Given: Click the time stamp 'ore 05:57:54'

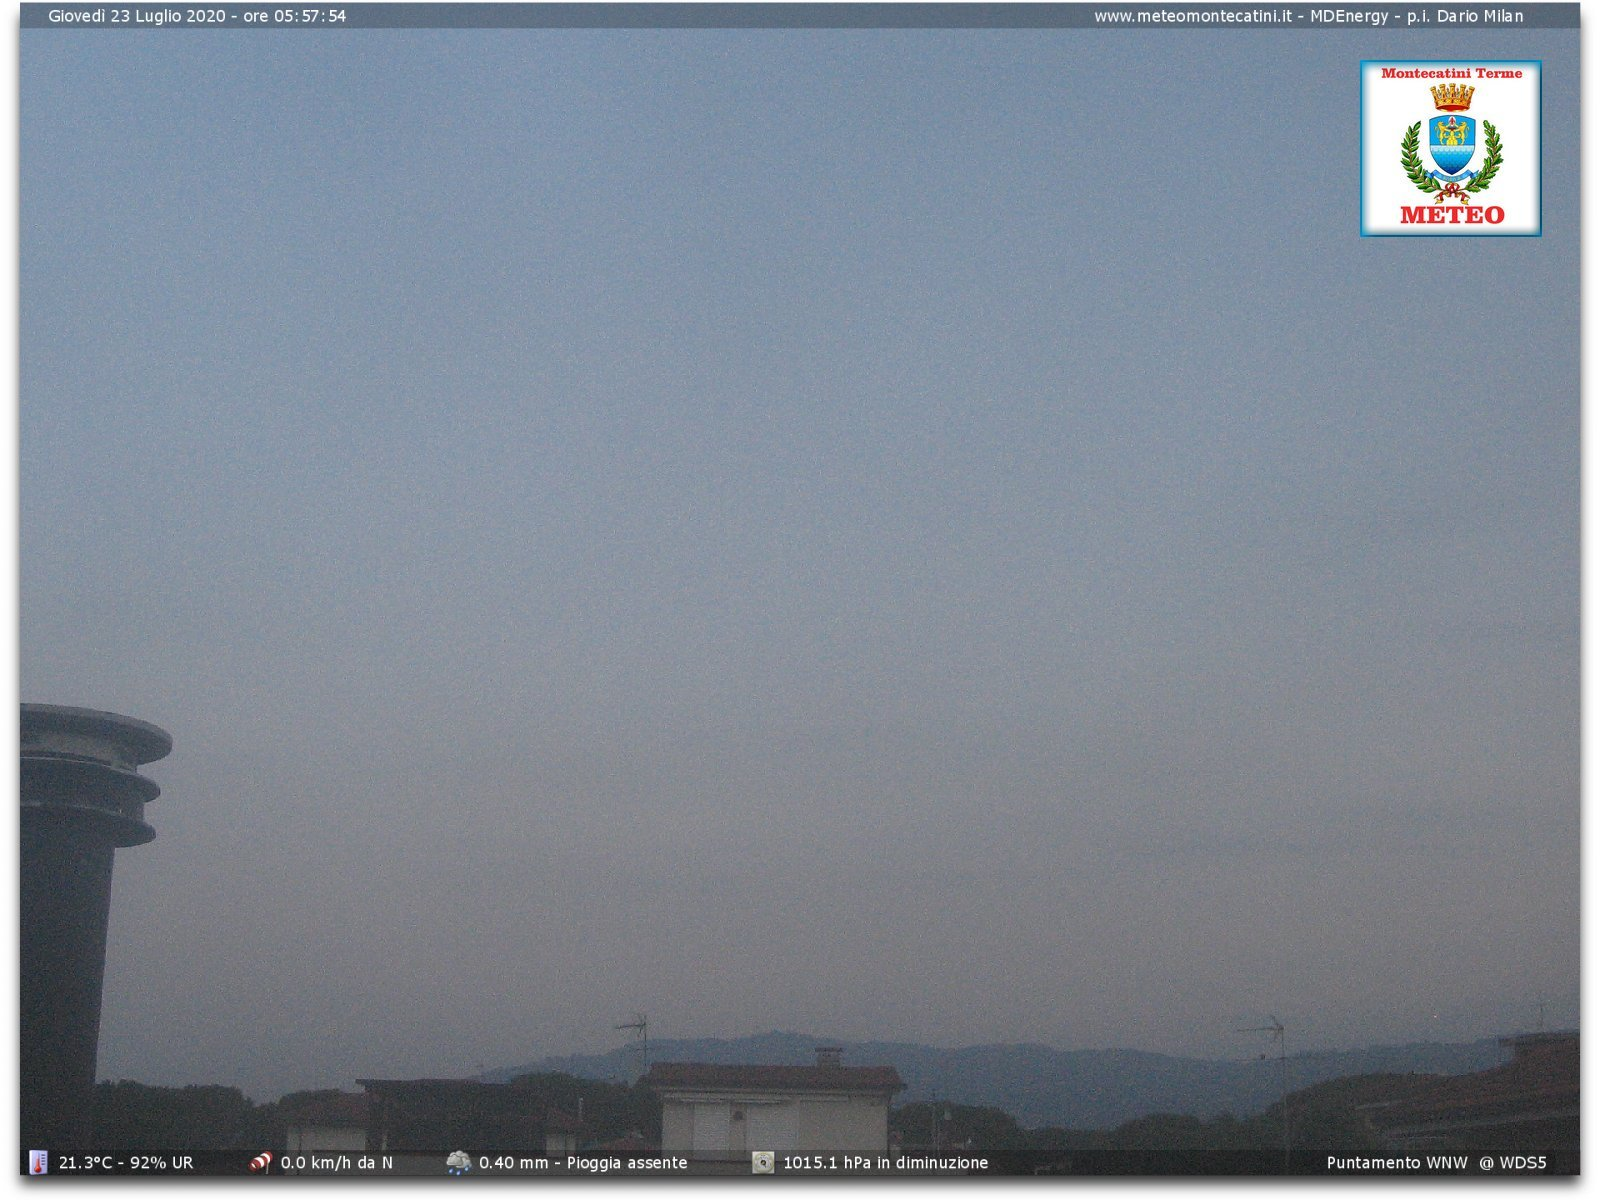Looking at the screenshot, I should pyautogui.click(x=295, y=16).
